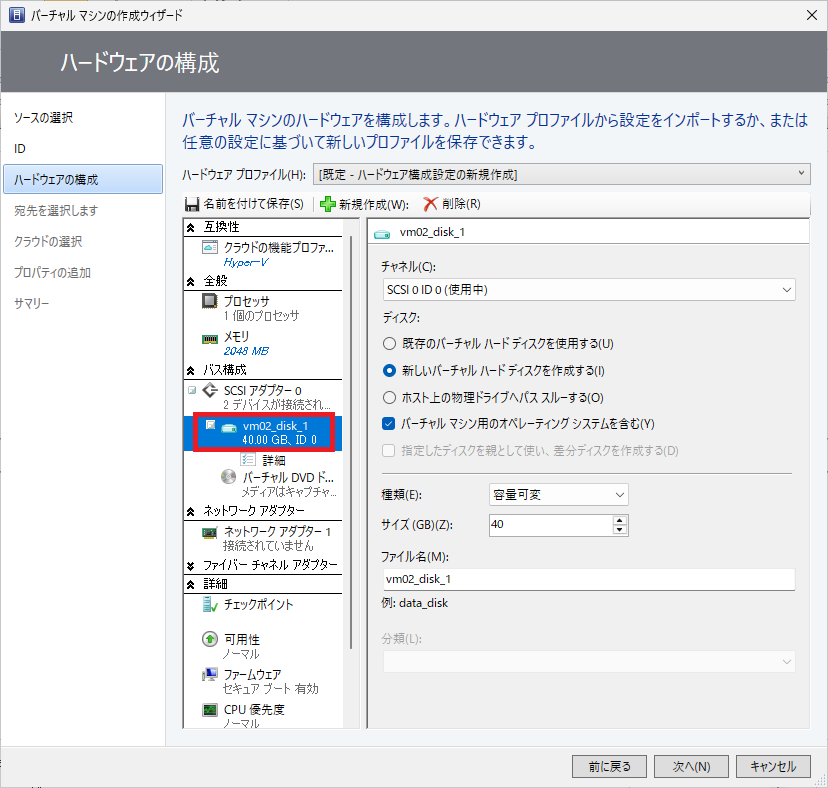
Task: Collapse the vm02_disk_1 tree node
Action: point(210,425)
